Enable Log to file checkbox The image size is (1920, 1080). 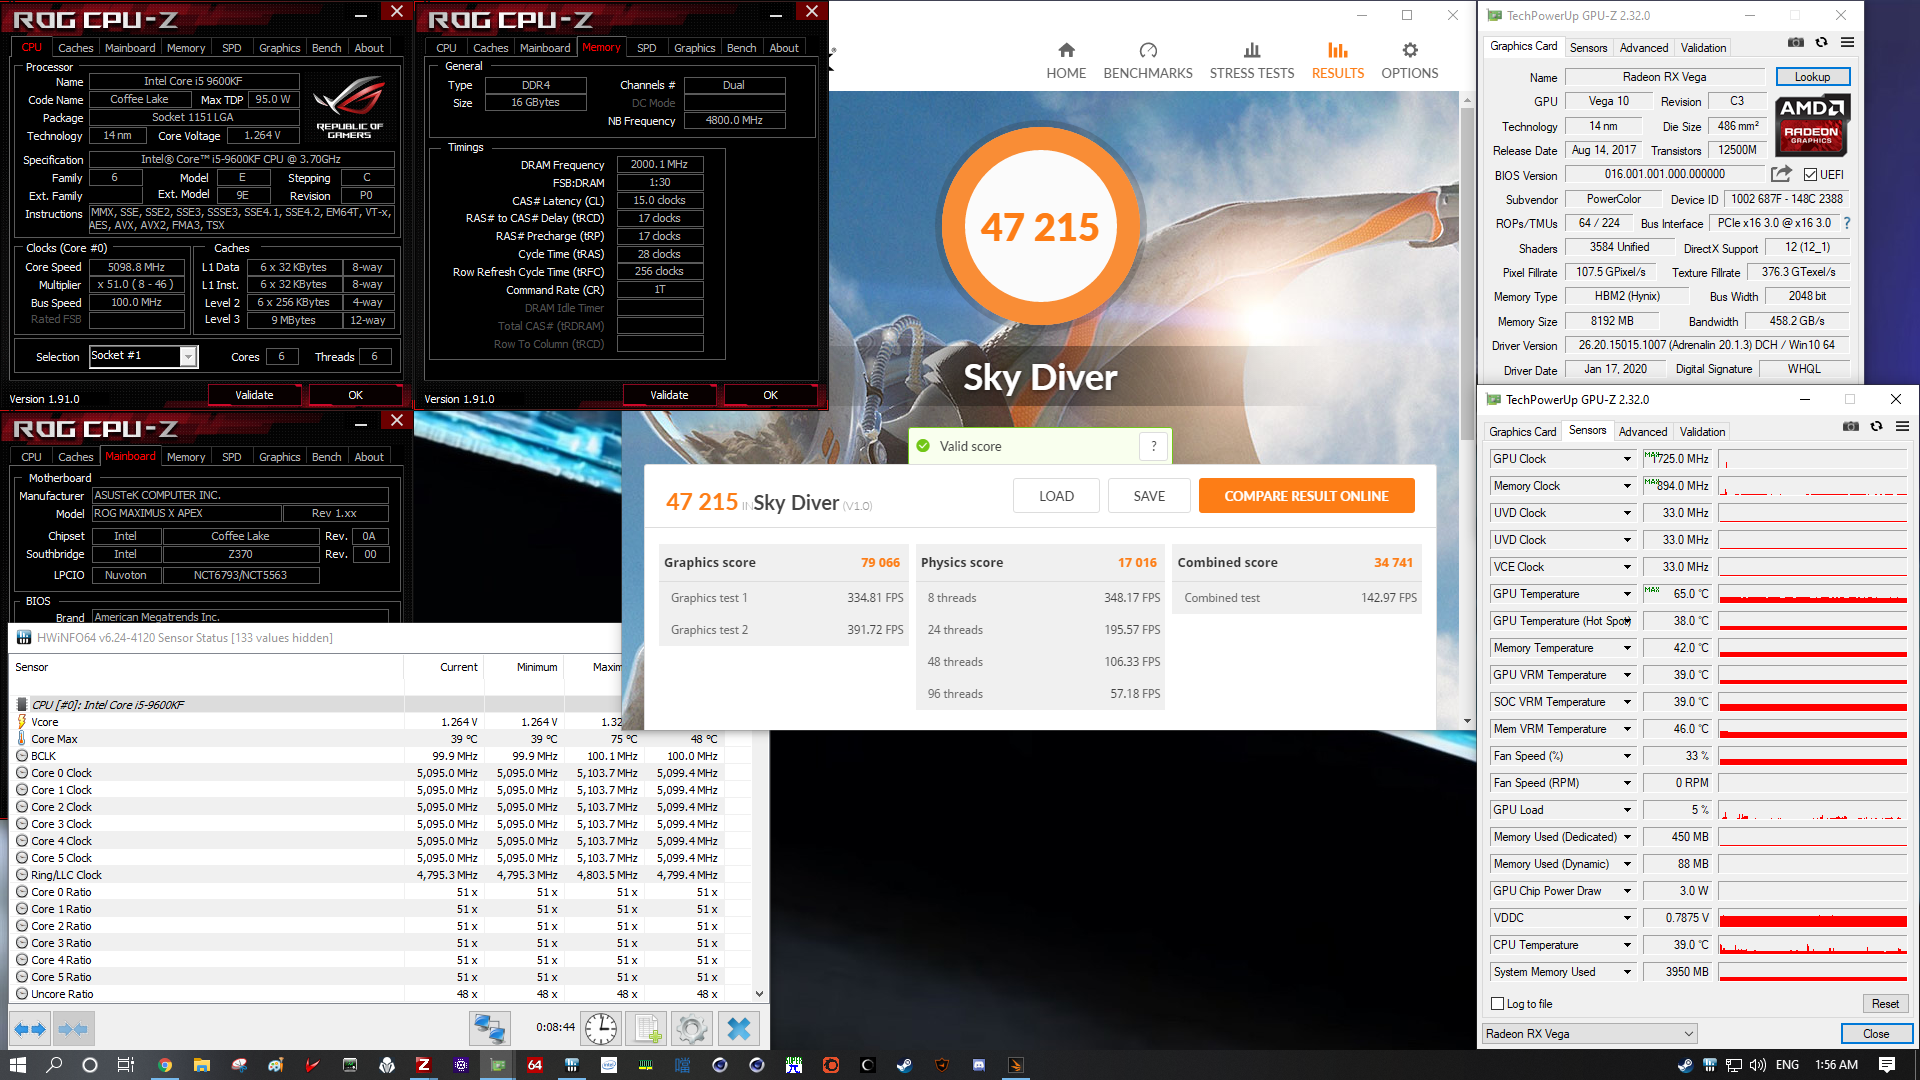[1497, 1004]
